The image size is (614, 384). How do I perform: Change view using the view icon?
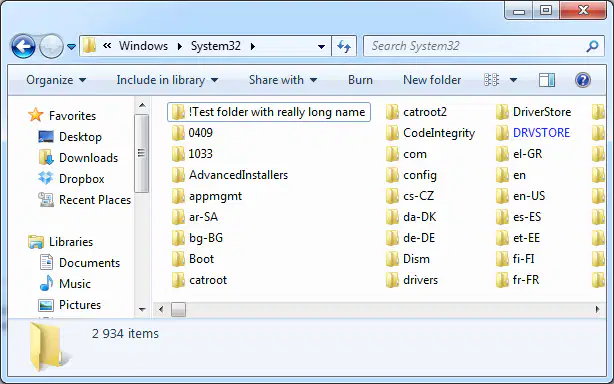point(491,80)
